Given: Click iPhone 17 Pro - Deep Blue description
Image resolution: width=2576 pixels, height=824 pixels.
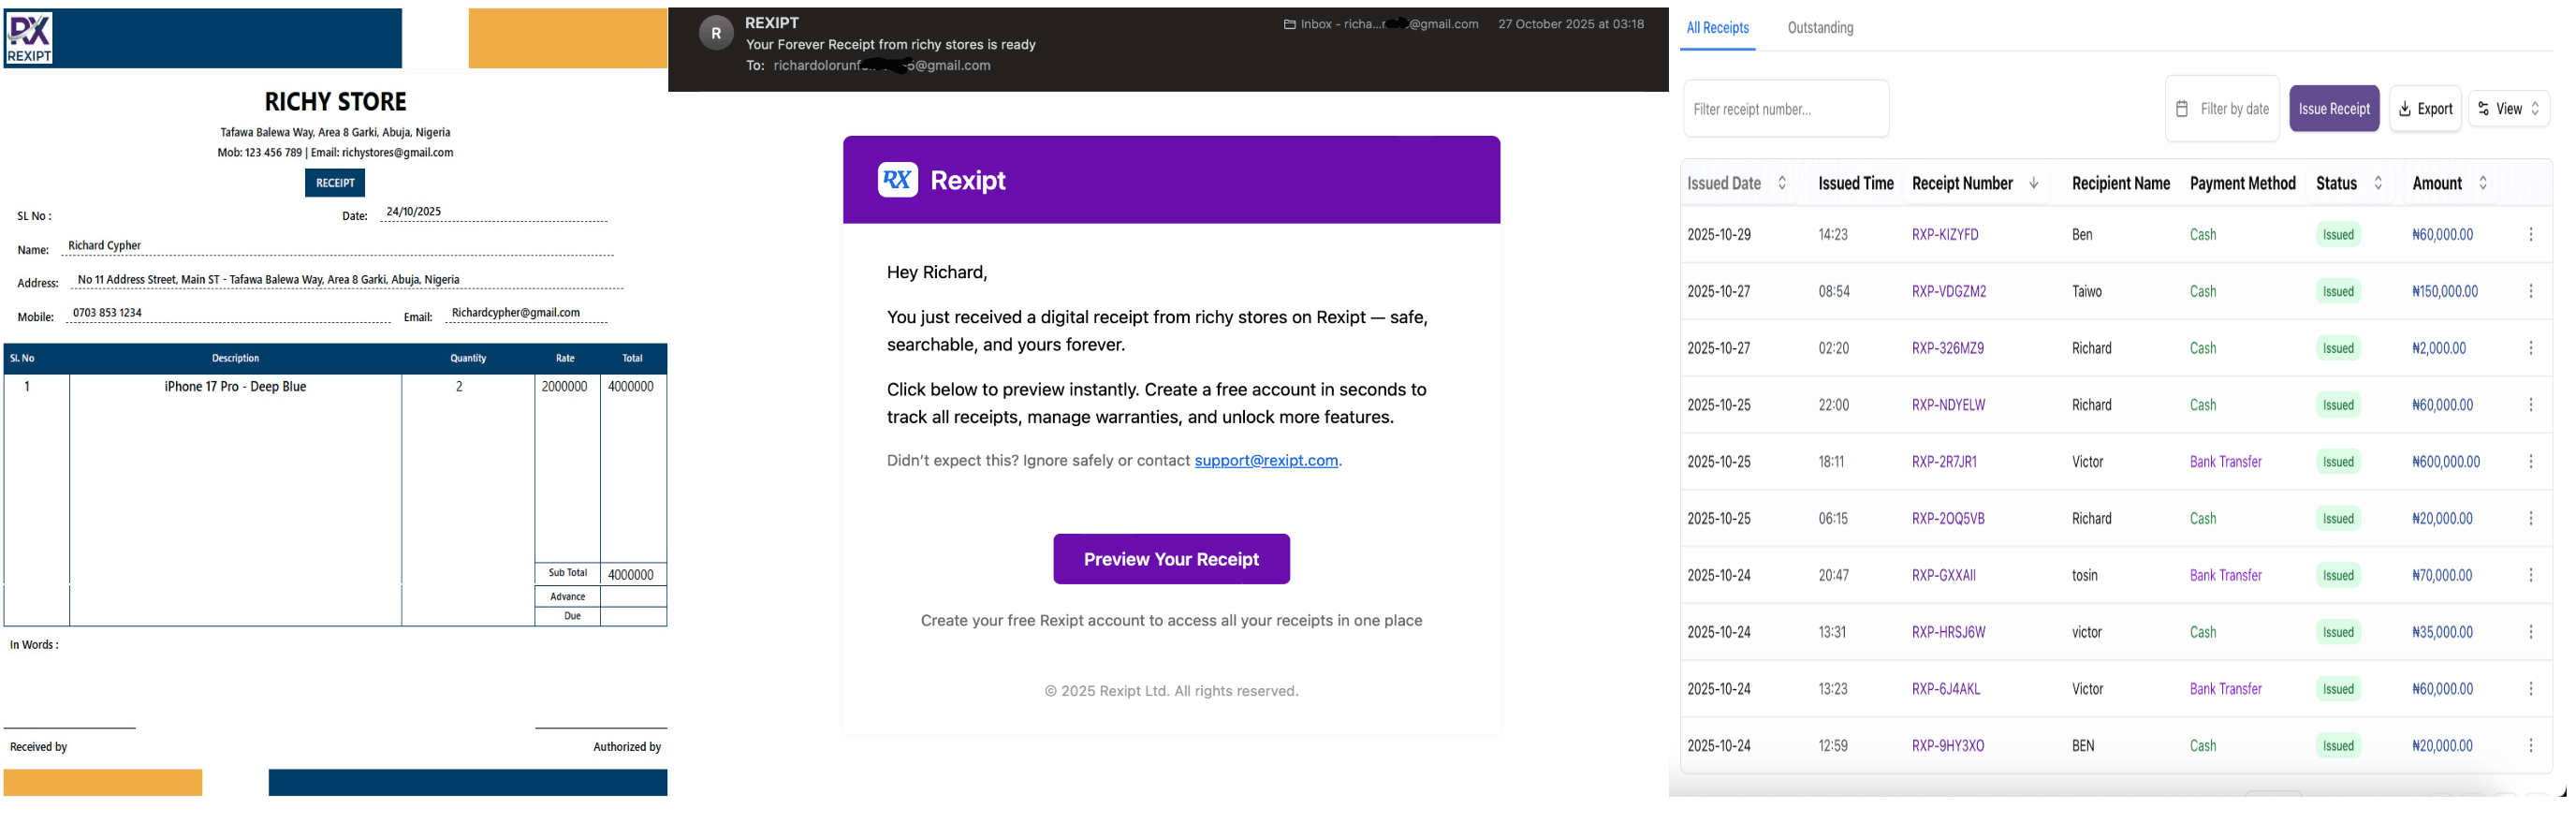Looking at the screenshot, I should tap(235, 387).
